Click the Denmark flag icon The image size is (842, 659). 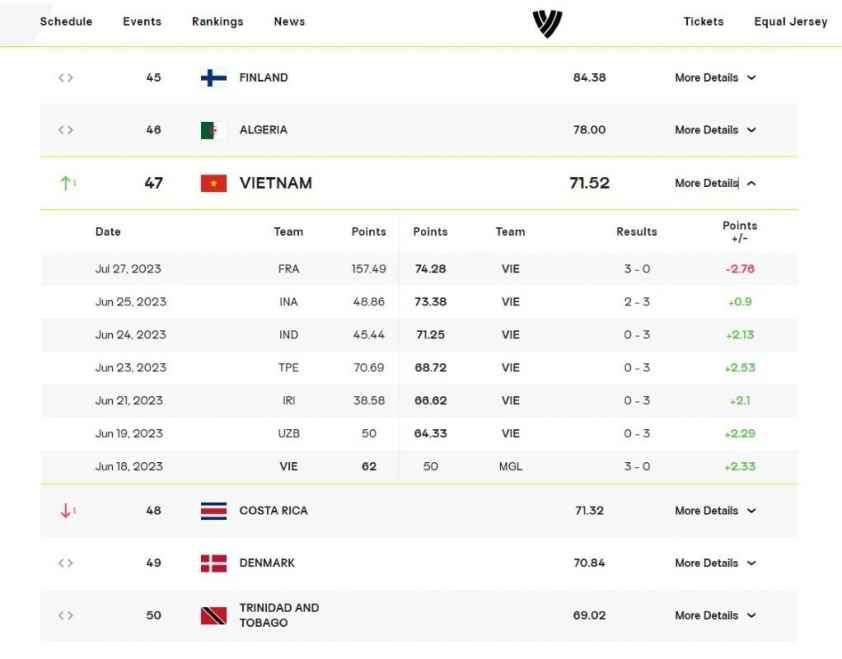click(213, 563)
